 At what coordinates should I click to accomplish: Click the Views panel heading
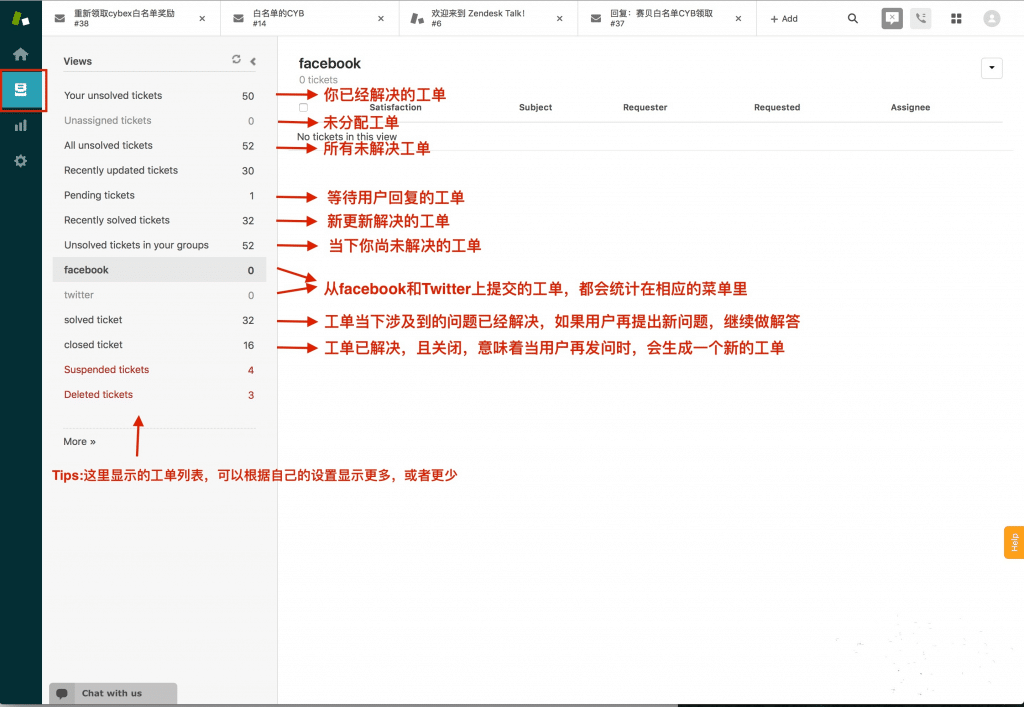(78, 61)
